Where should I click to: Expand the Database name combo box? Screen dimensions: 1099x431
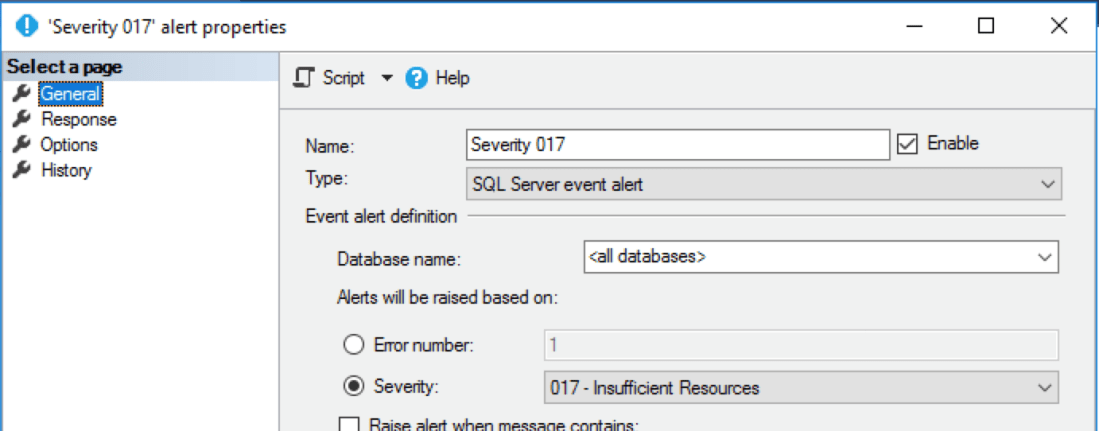click(1046, 257)
